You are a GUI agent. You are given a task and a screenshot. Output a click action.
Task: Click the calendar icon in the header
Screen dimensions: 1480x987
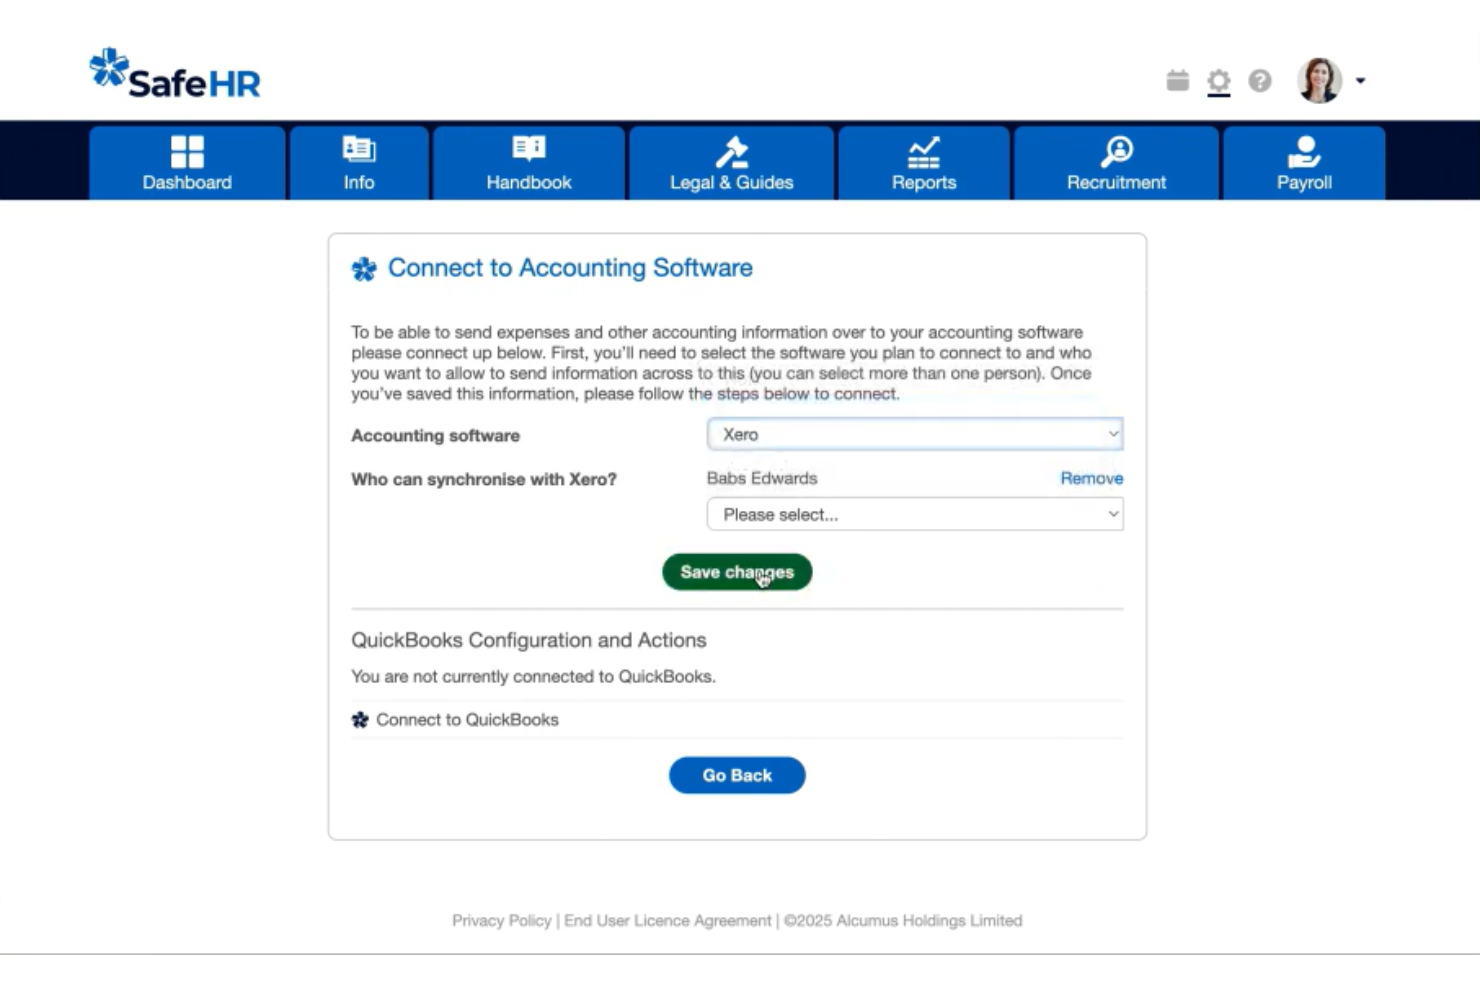click(1176, 80)
